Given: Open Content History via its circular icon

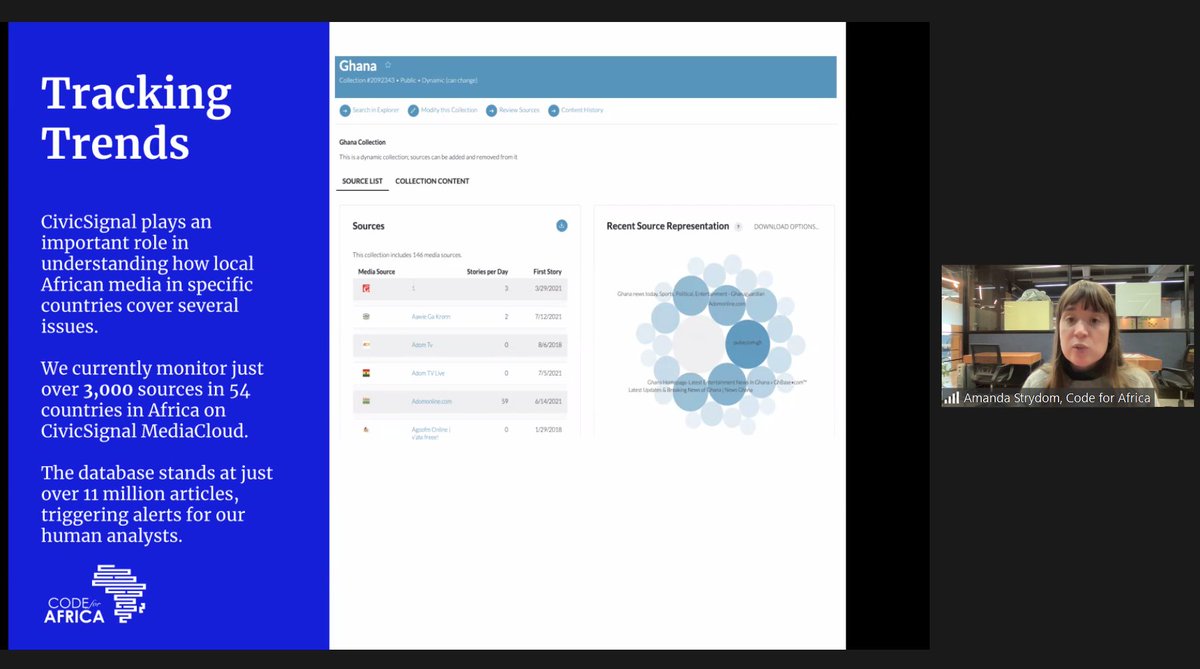Looking at the screenshot, I should pos(553,110).
